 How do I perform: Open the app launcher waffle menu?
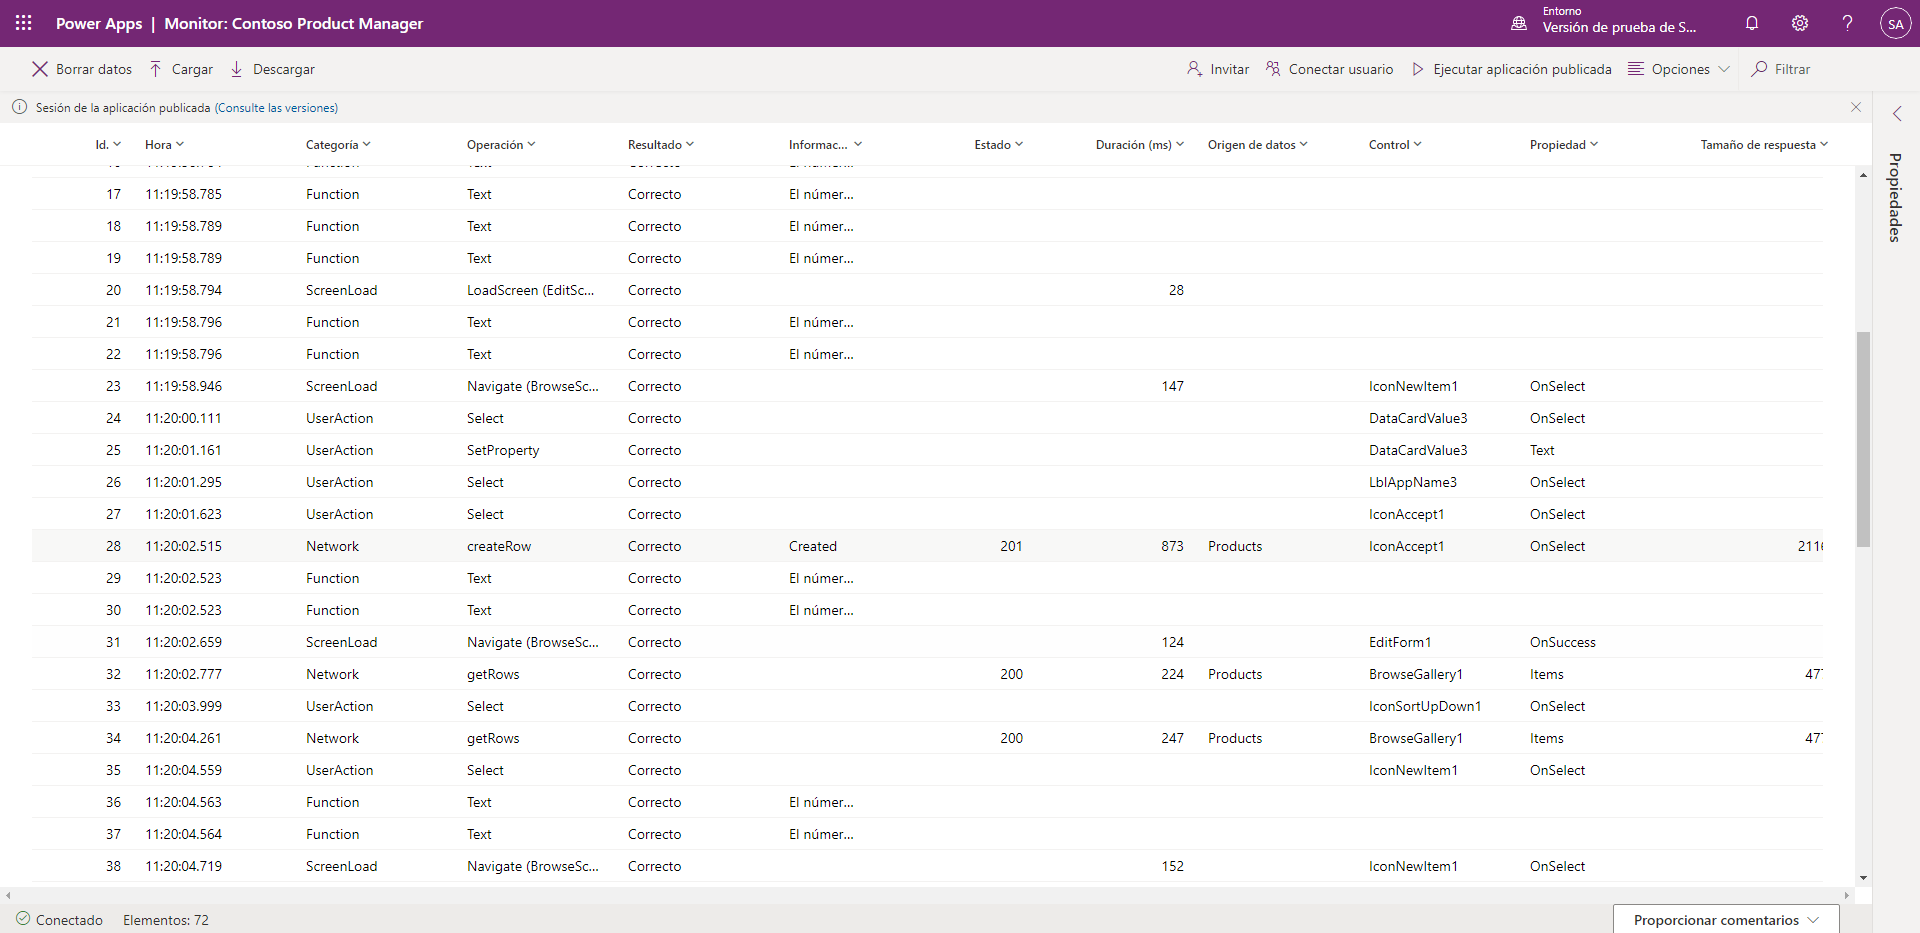click(24, 23)
